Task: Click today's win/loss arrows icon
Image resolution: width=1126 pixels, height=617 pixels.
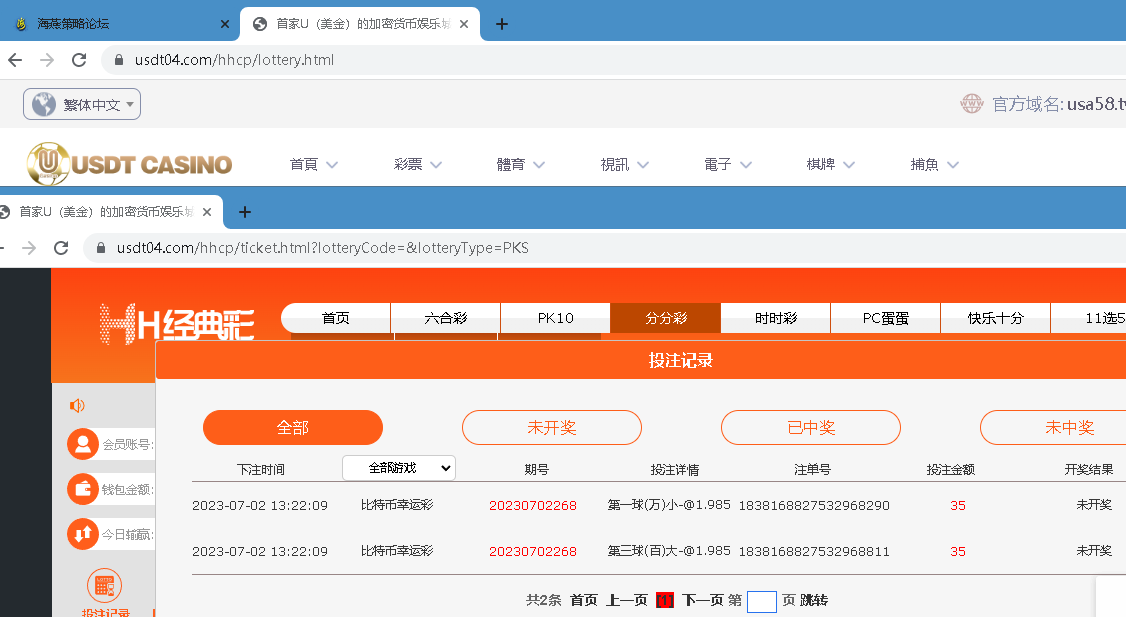Action: (82, 534)
